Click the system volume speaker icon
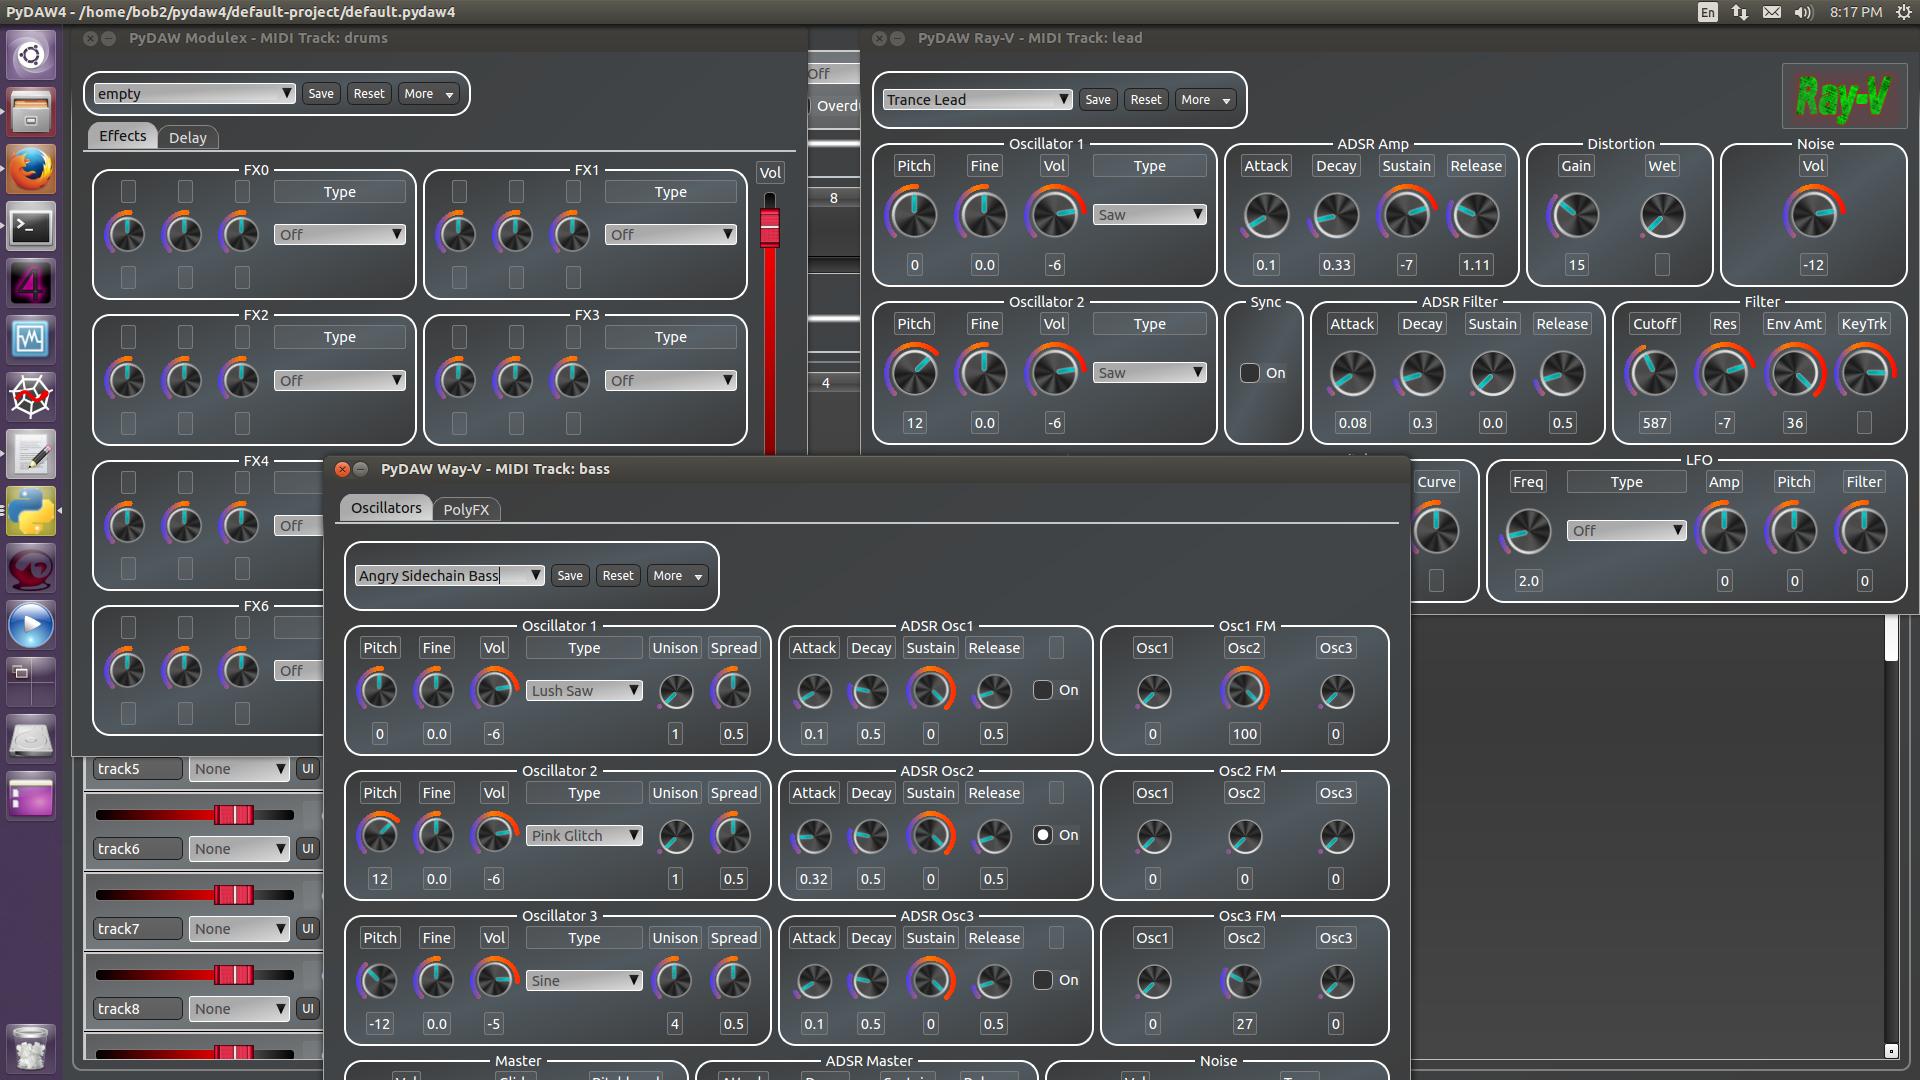The height and width of the screenshot is (1080, 1920). tap(1803, 12)
